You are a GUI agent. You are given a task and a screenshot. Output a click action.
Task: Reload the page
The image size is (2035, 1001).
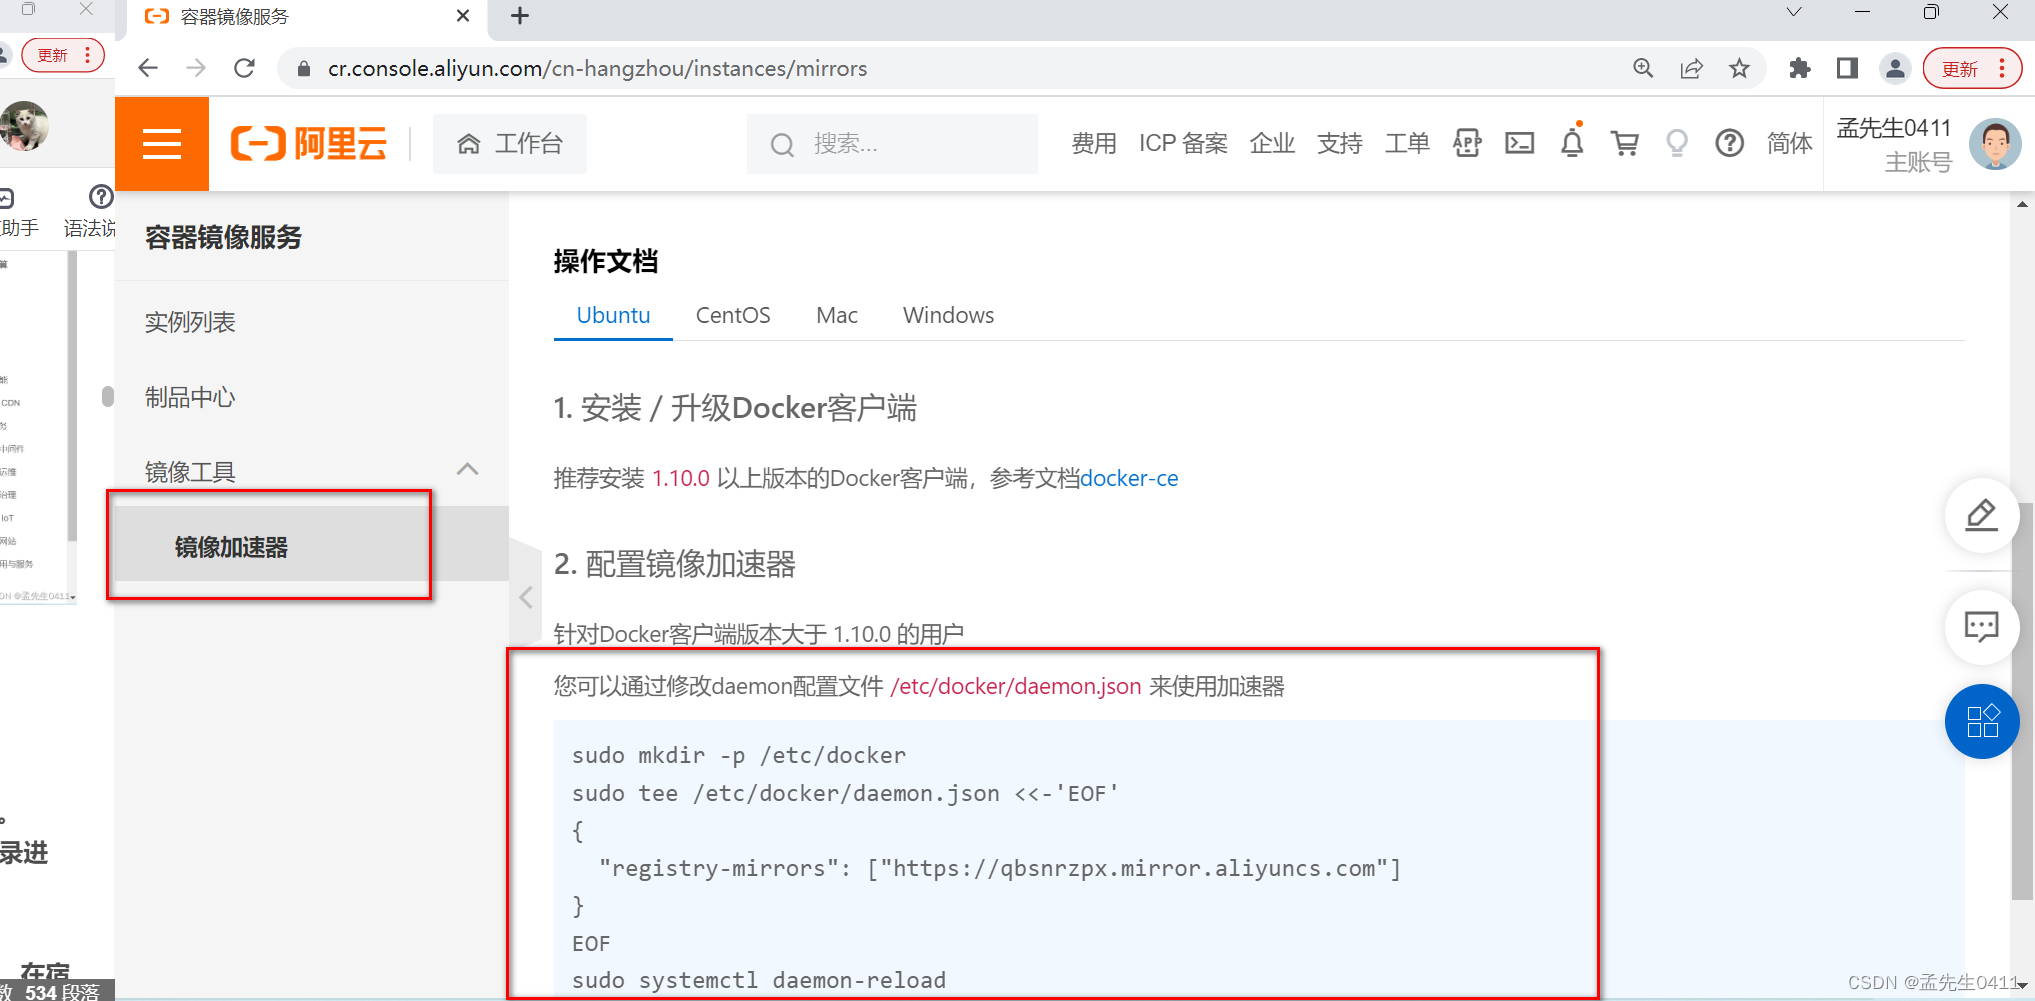244,68
